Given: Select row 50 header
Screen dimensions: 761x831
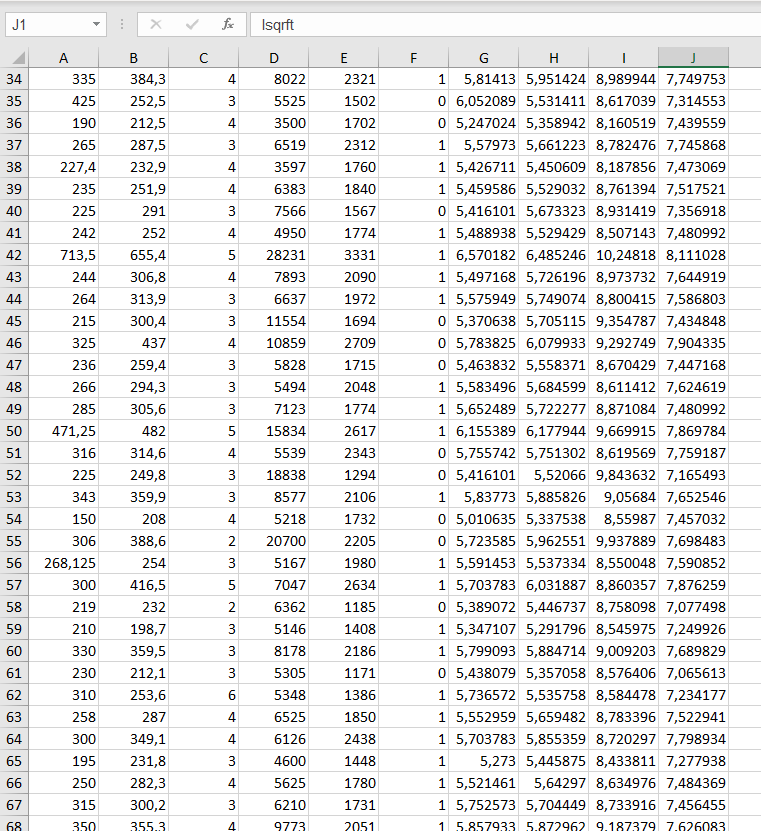Looking at the screenshot, I should click(x=14, y=431).
